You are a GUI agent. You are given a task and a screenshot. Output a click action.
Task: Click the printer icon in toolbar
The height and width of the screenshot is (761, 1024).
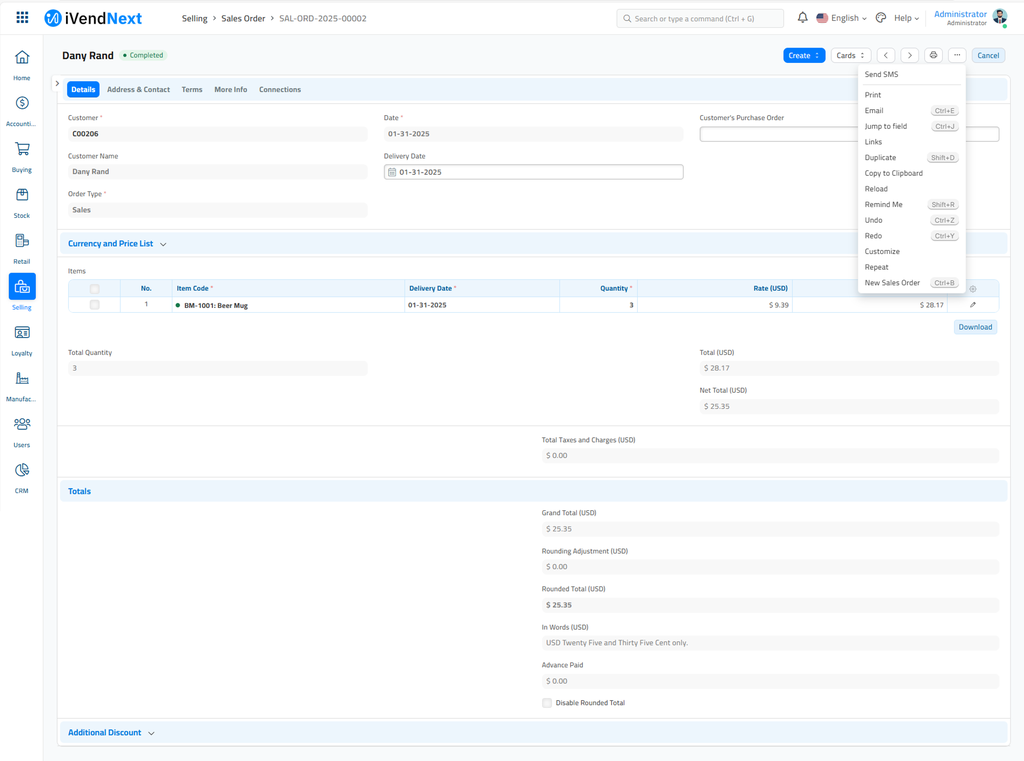933,56
